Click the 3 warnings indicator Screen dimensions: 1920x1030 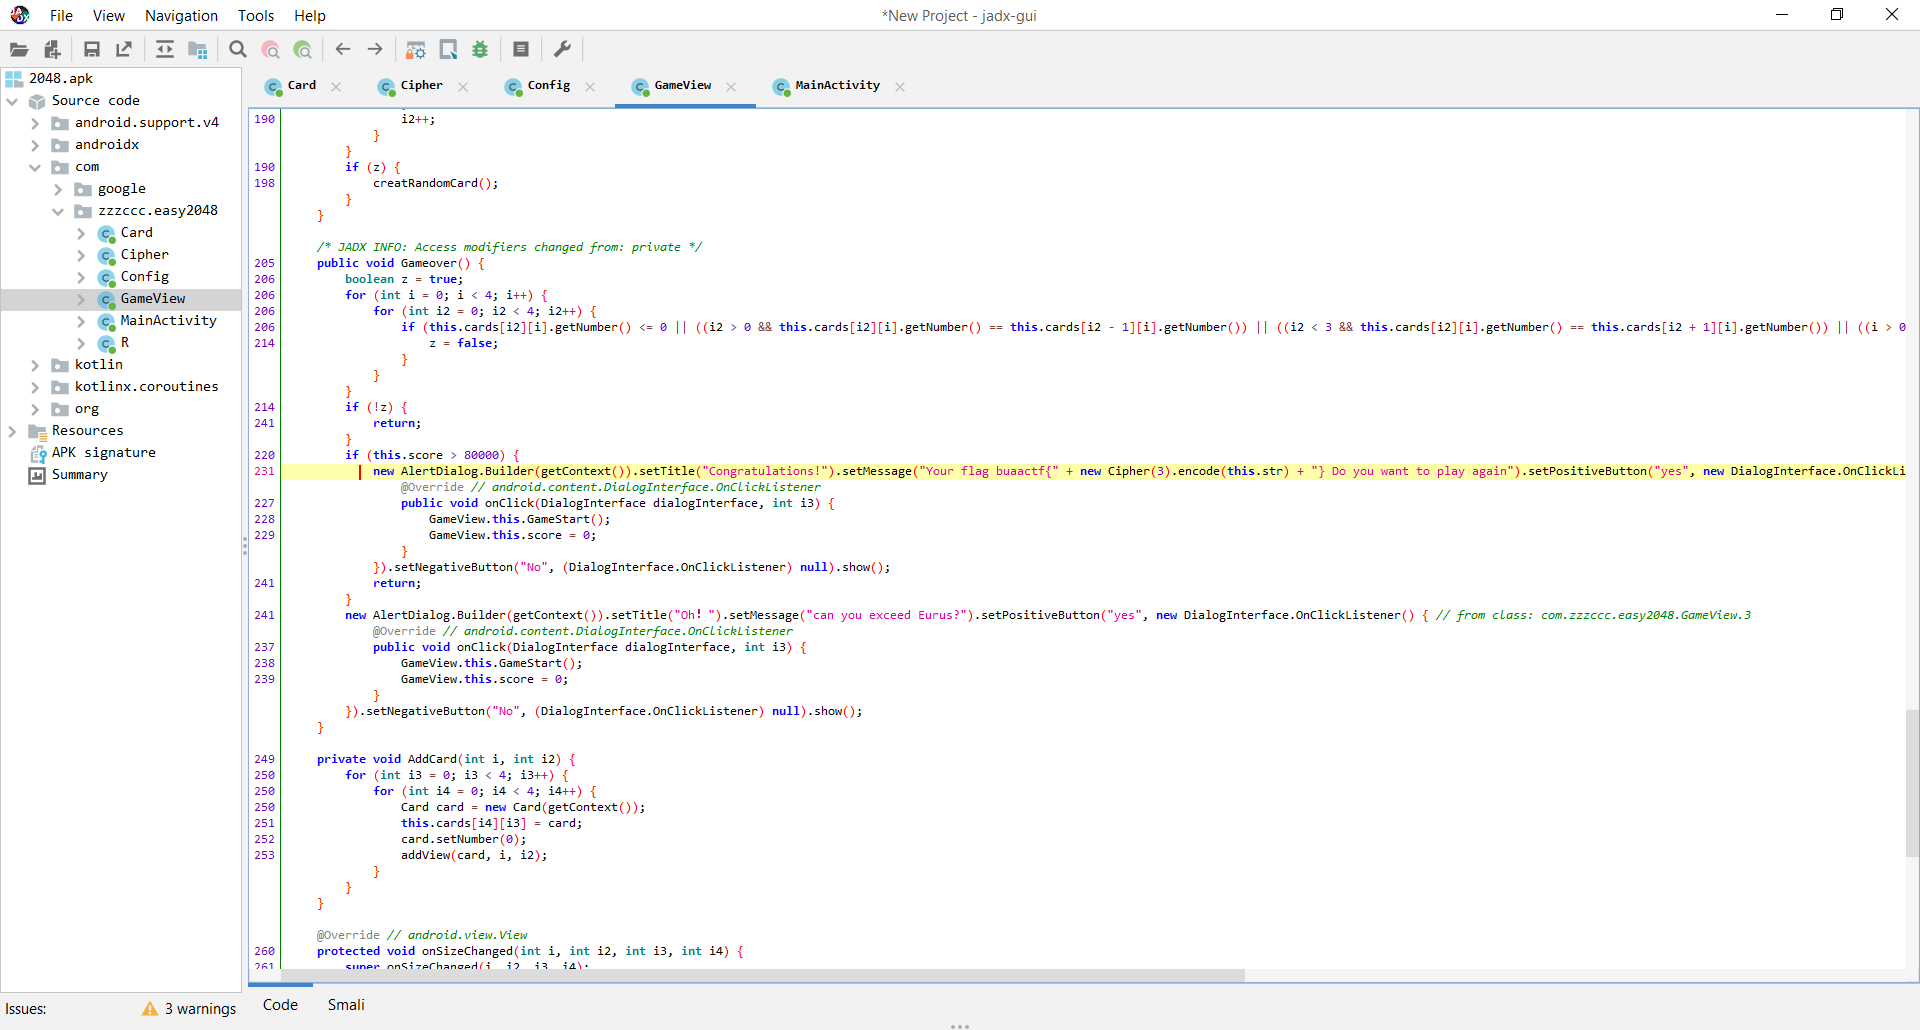pos(190,1009)
